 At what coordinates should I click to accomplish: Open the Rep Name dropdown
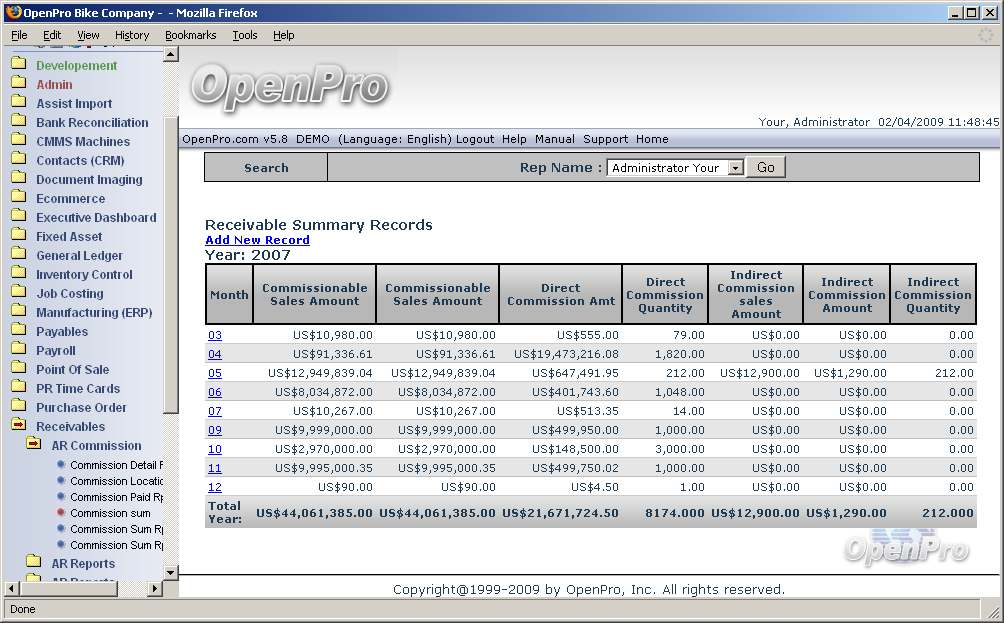735,168
